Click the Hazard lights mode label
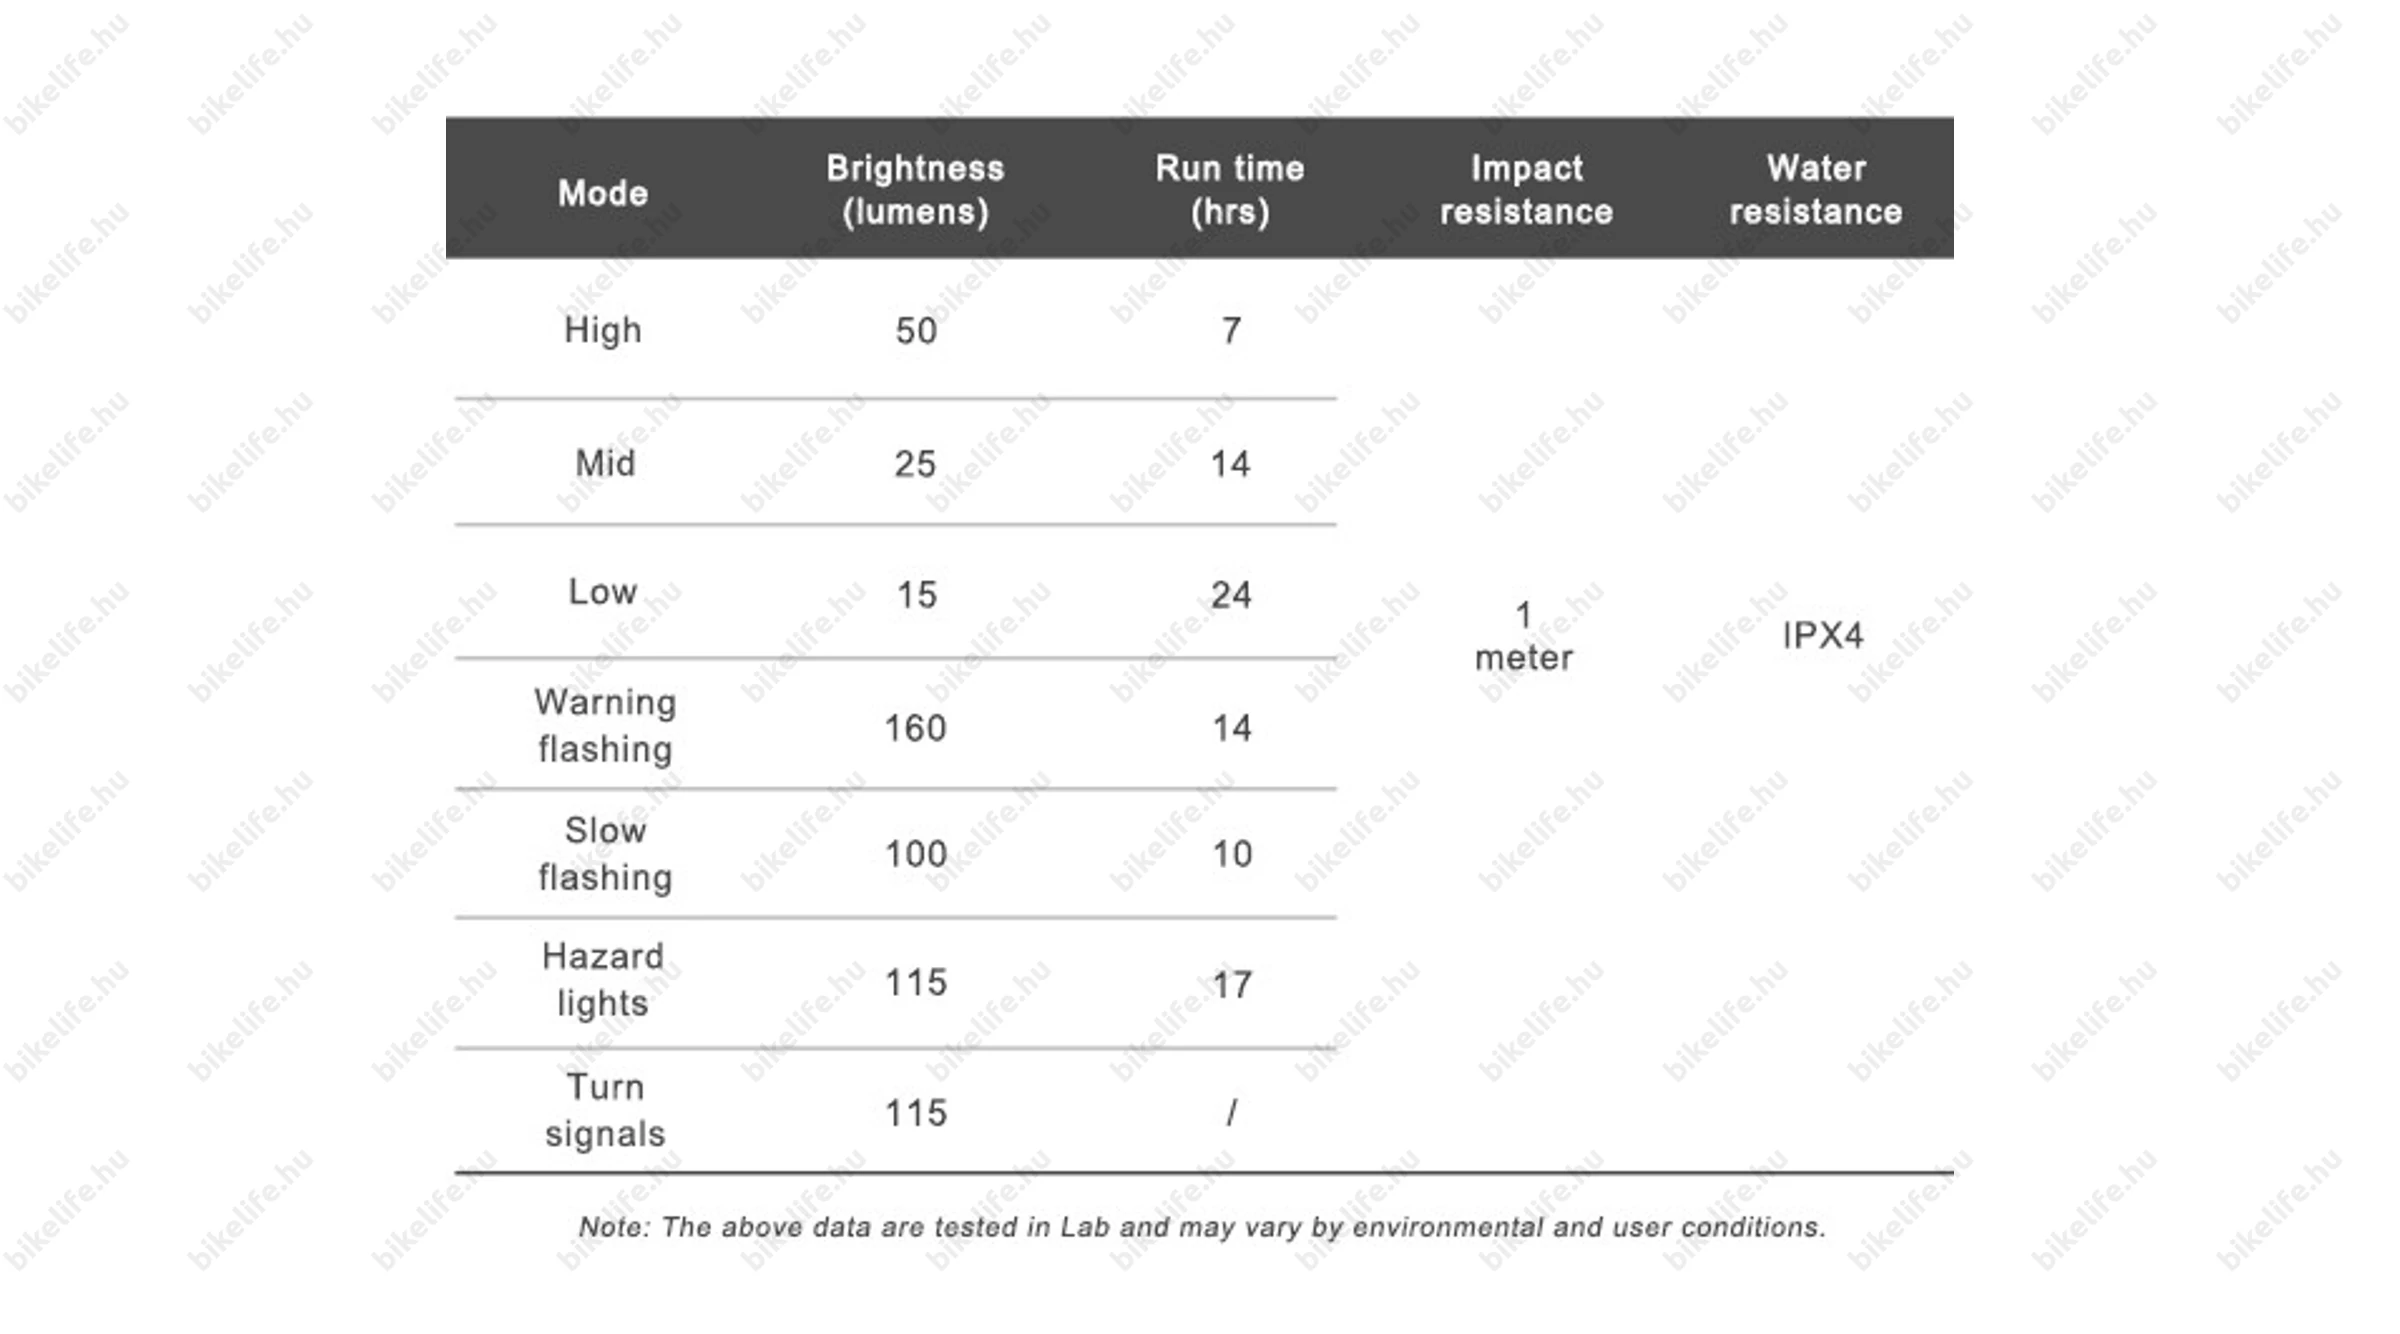 click(603, 979)
